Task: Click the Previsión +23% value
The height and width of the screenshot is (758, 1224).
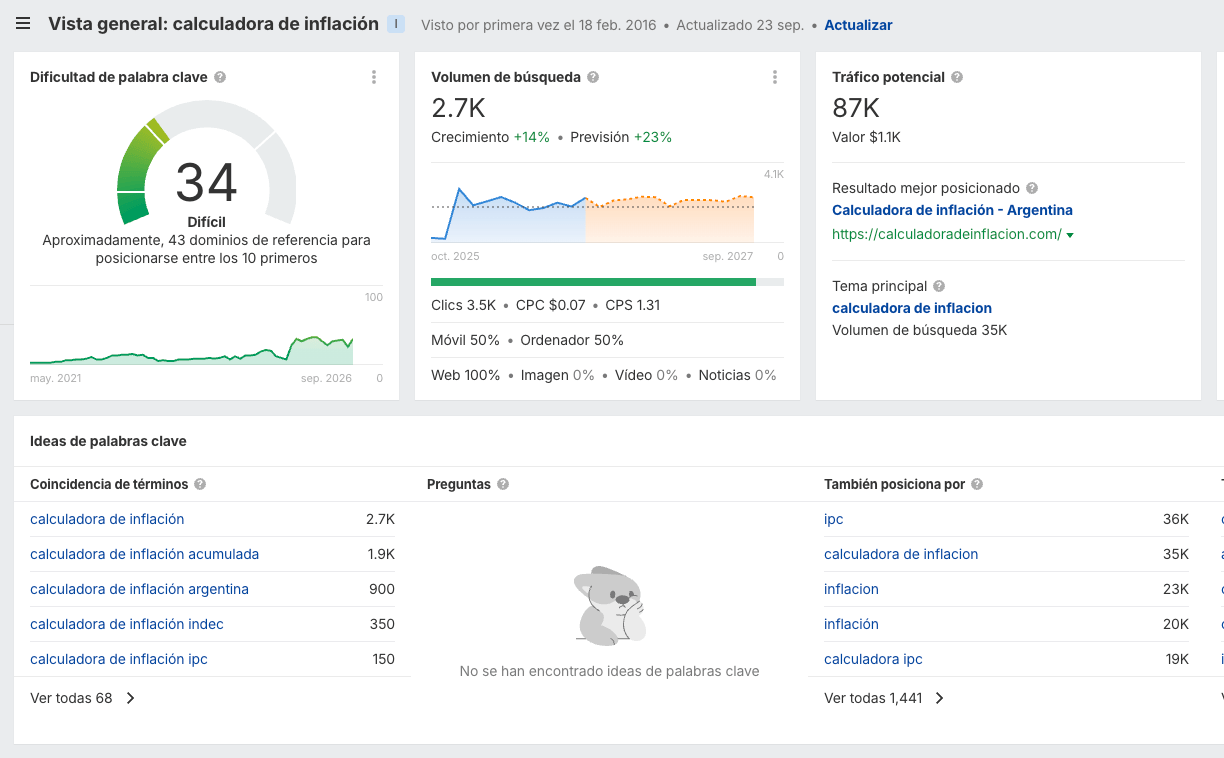Action: 621,137
